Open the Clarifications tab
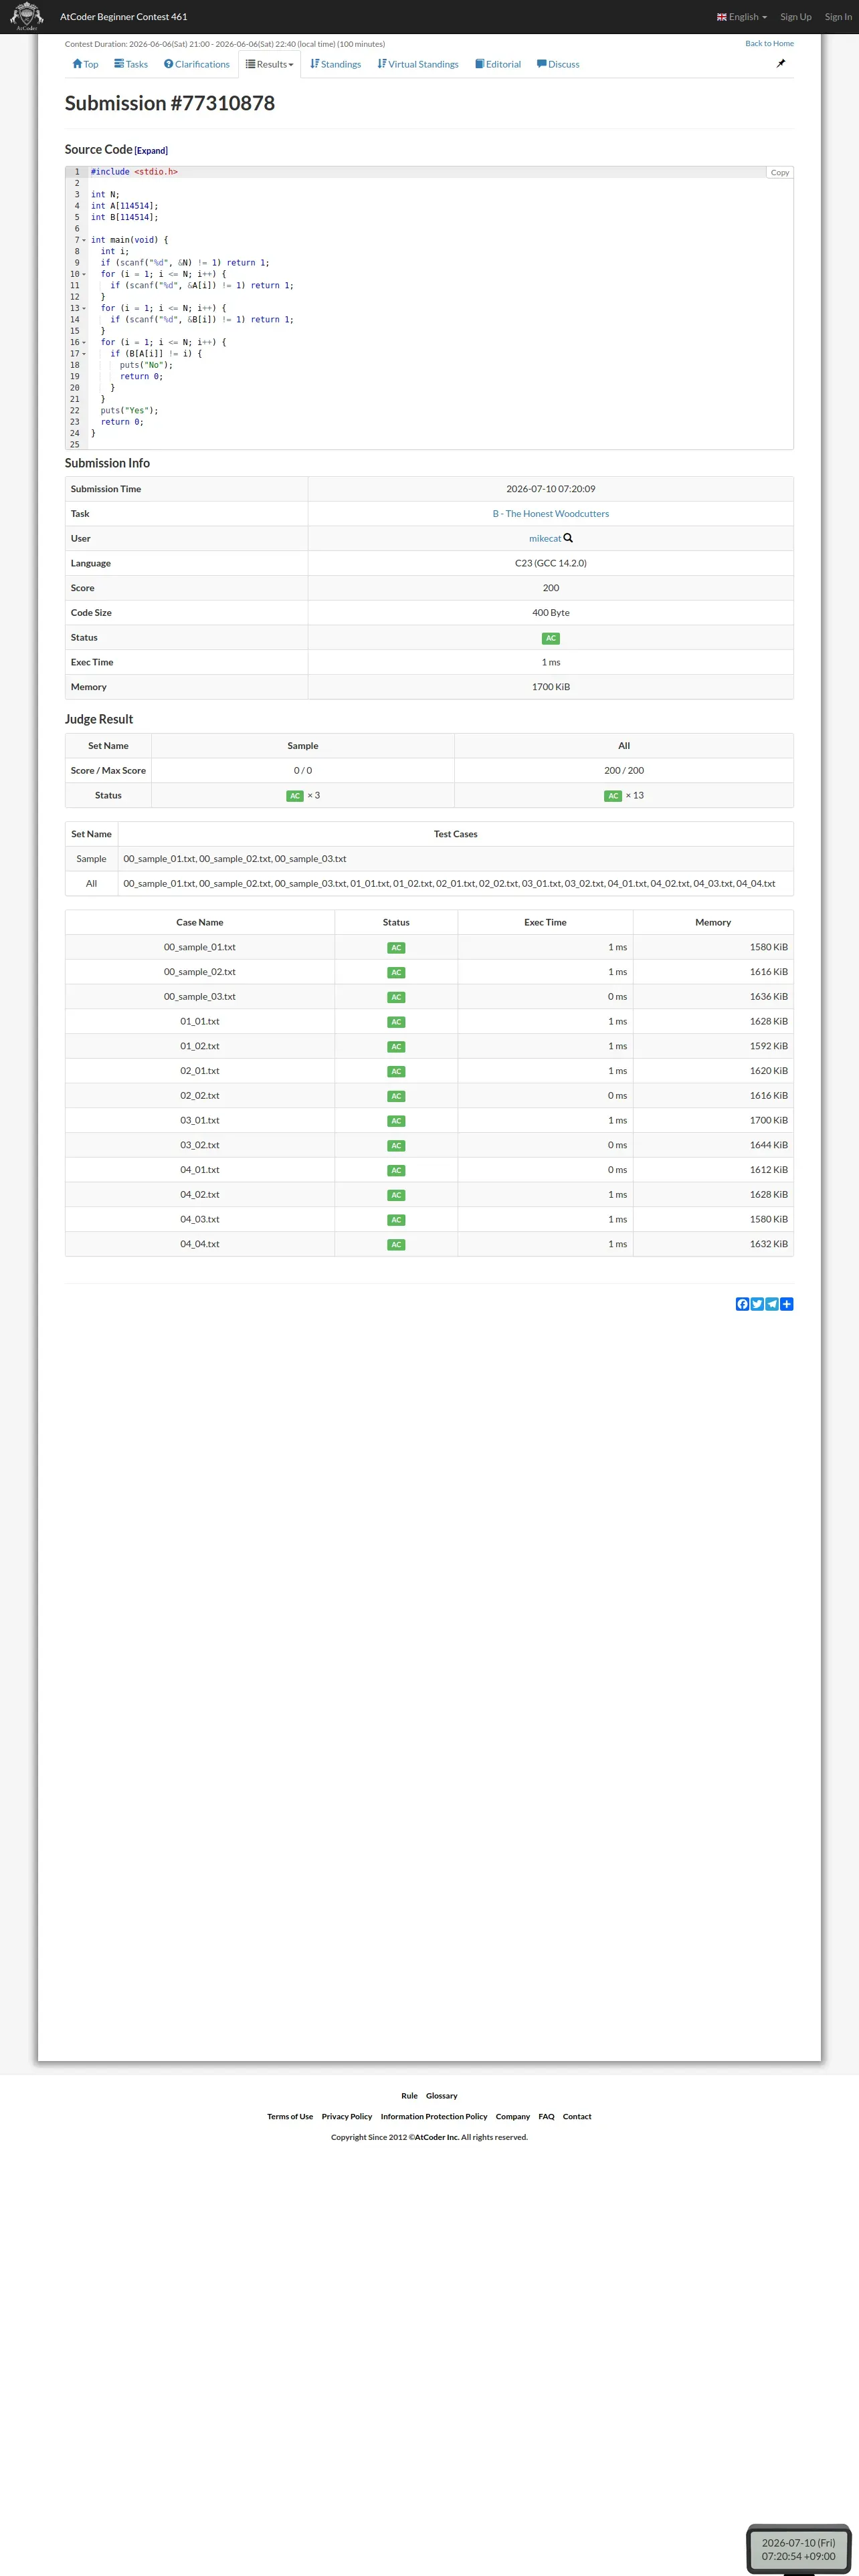 (197, 64)
